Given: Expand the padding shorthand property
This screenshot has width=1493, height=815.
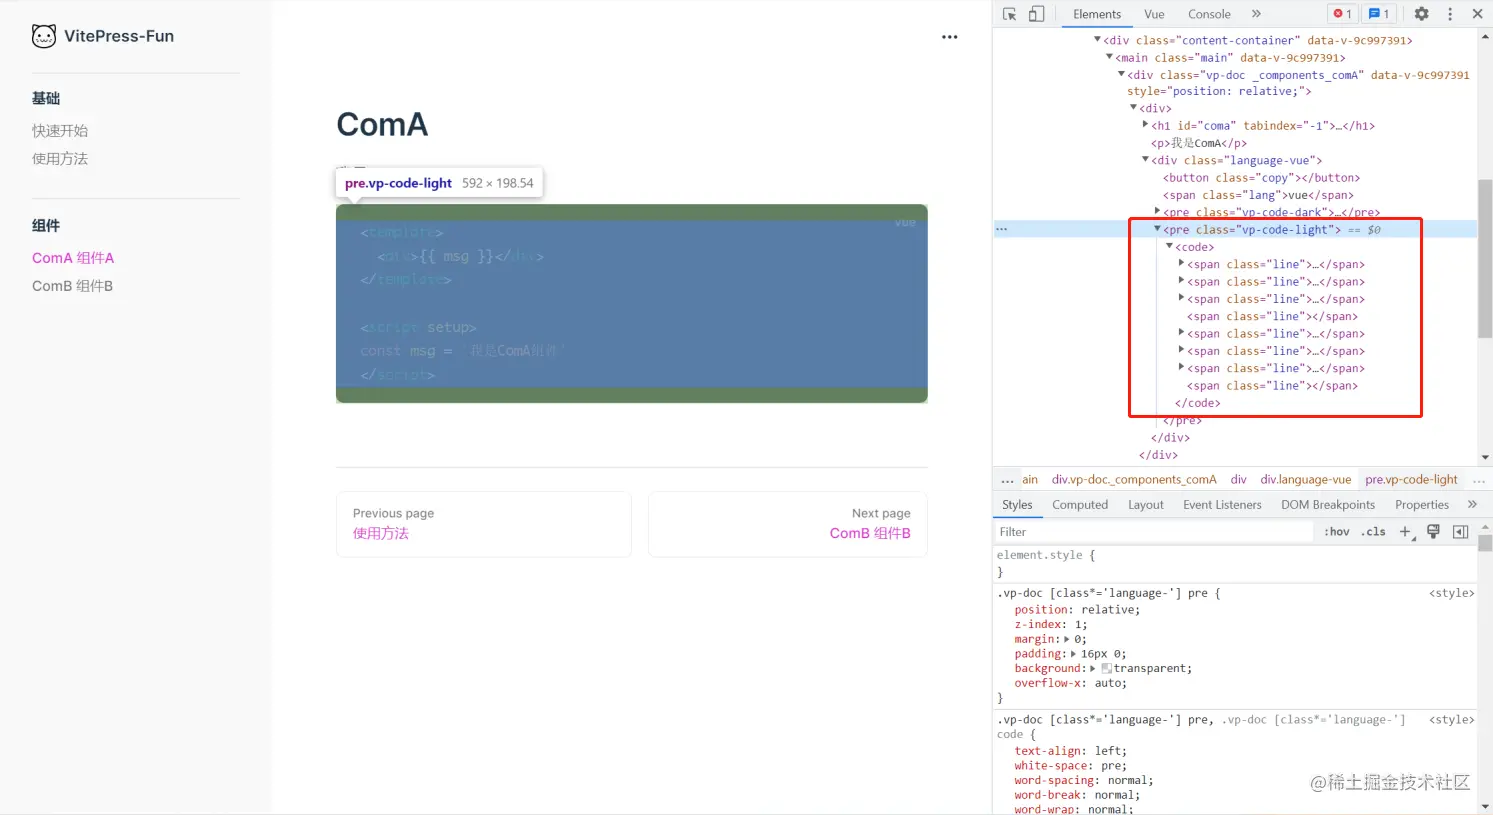Looking at the screenshot, I should 1073,654.
